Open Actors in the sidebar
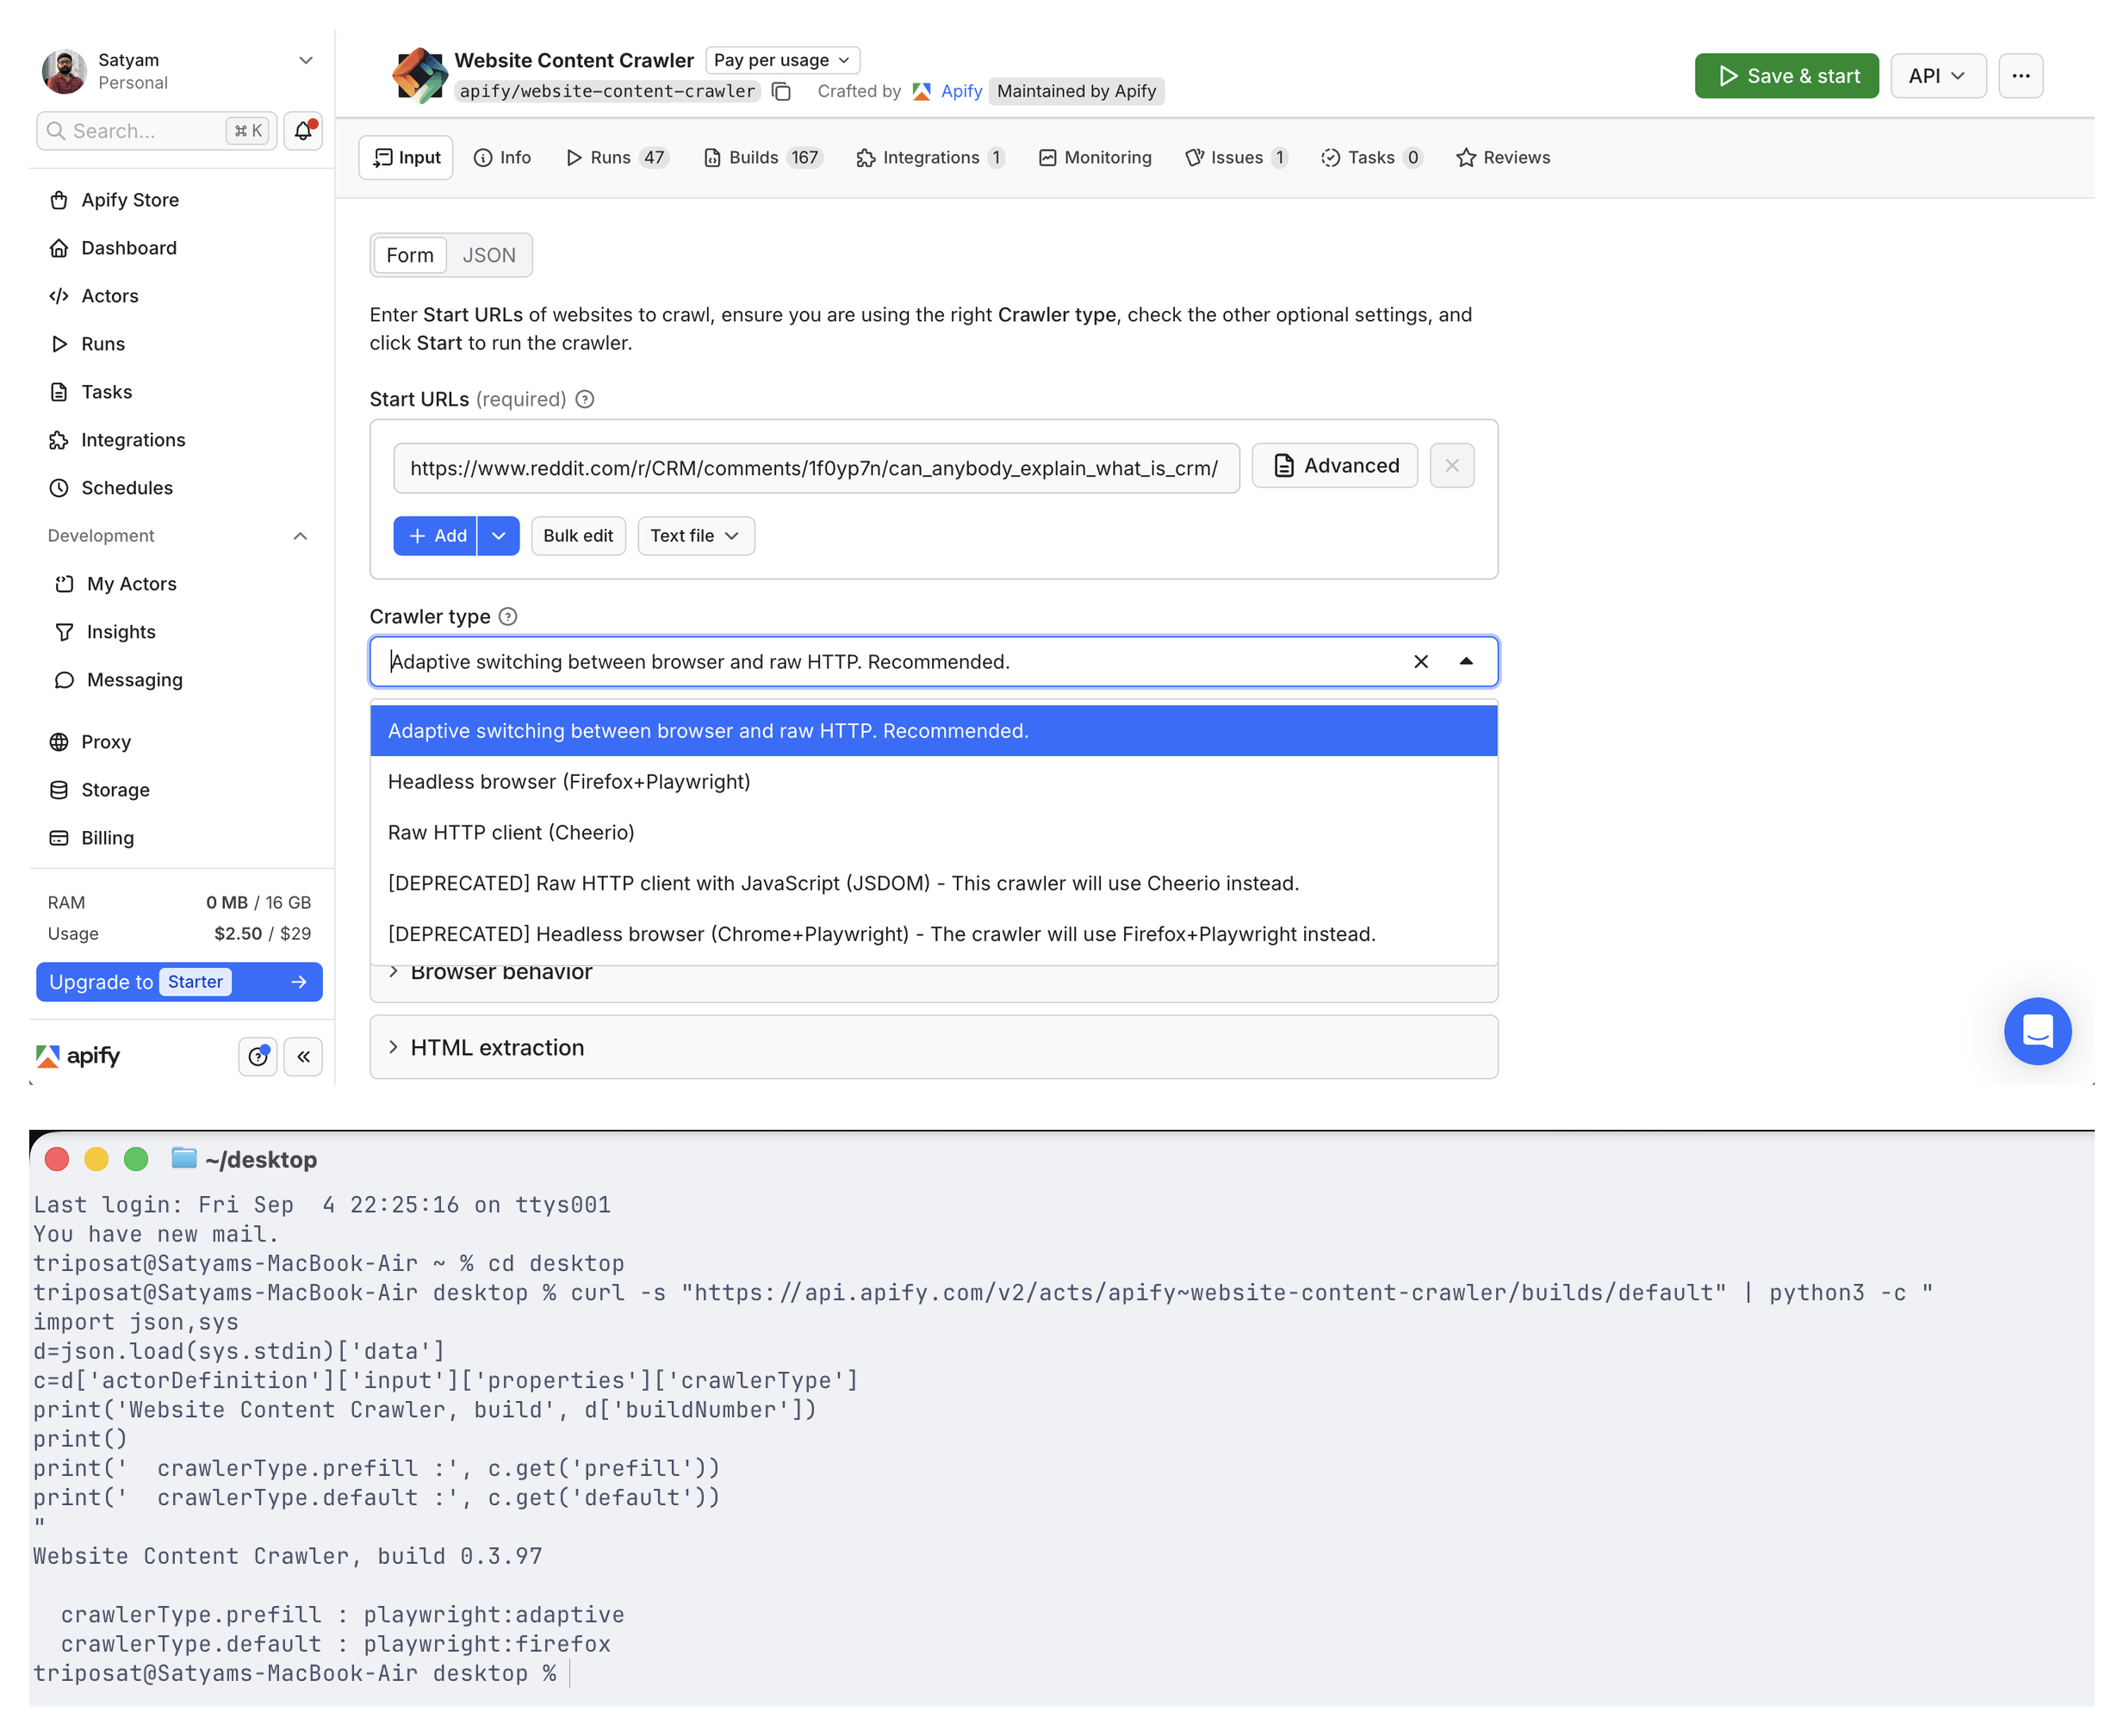Screen dimensions: 2124x1736 click(110, 296)
